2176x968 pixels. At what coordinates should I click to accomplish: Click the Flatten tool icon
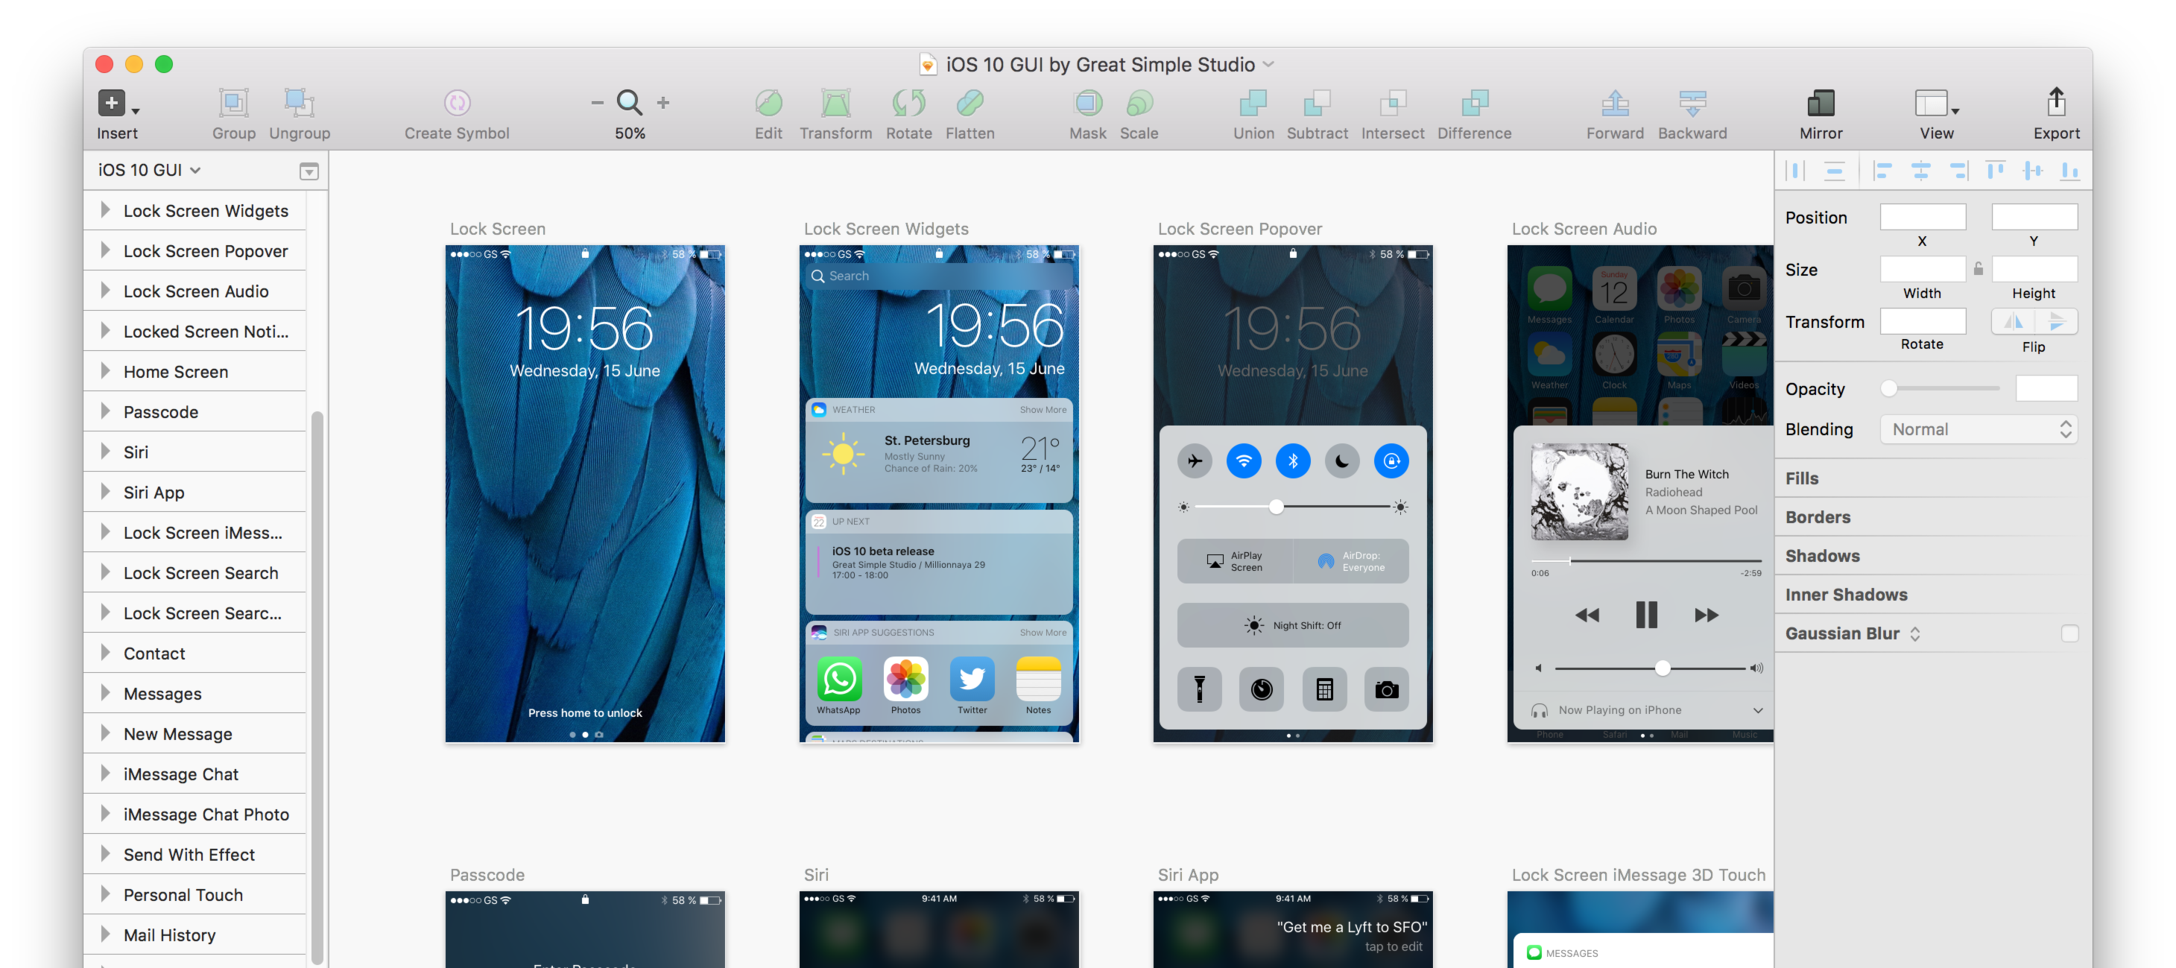970,103
